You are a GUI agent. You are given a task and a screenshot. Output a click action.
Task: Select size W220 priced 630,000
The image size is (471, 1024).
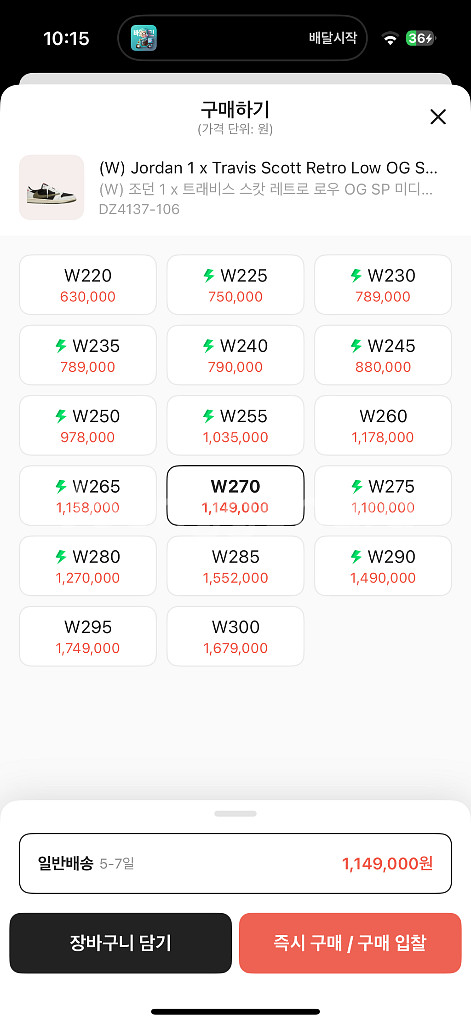[x=88, y=285]
